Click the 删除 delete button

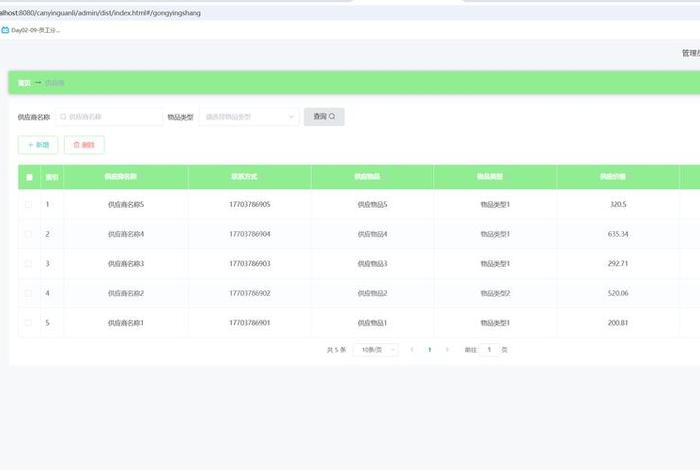point(84,145)
